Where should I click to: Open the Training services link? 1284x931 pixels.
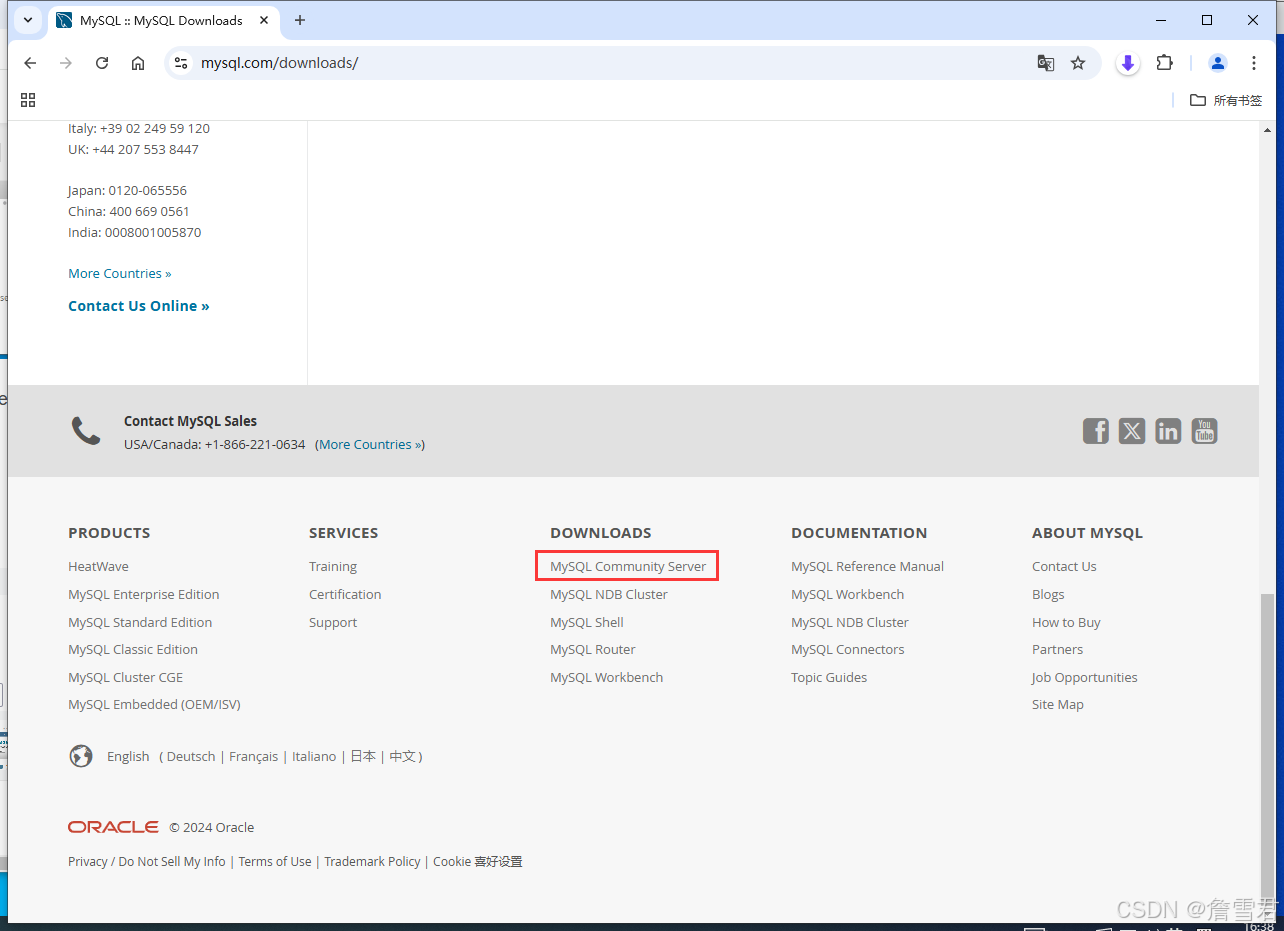pos(333,566)
